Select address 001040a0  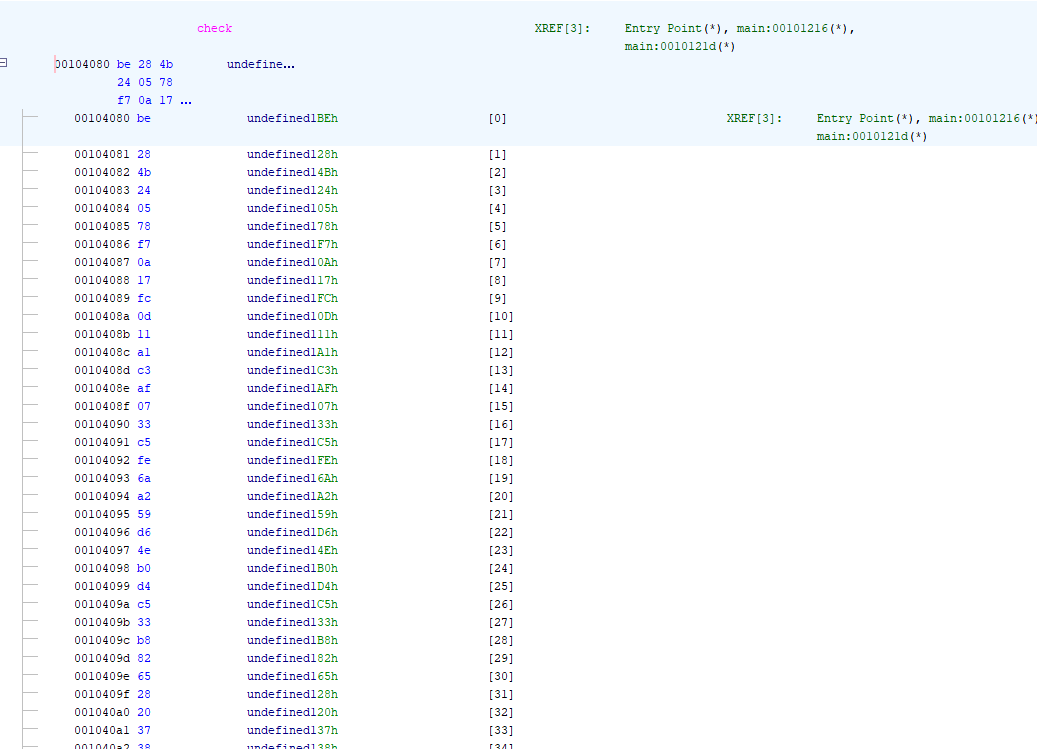click(x=102, y=712)
